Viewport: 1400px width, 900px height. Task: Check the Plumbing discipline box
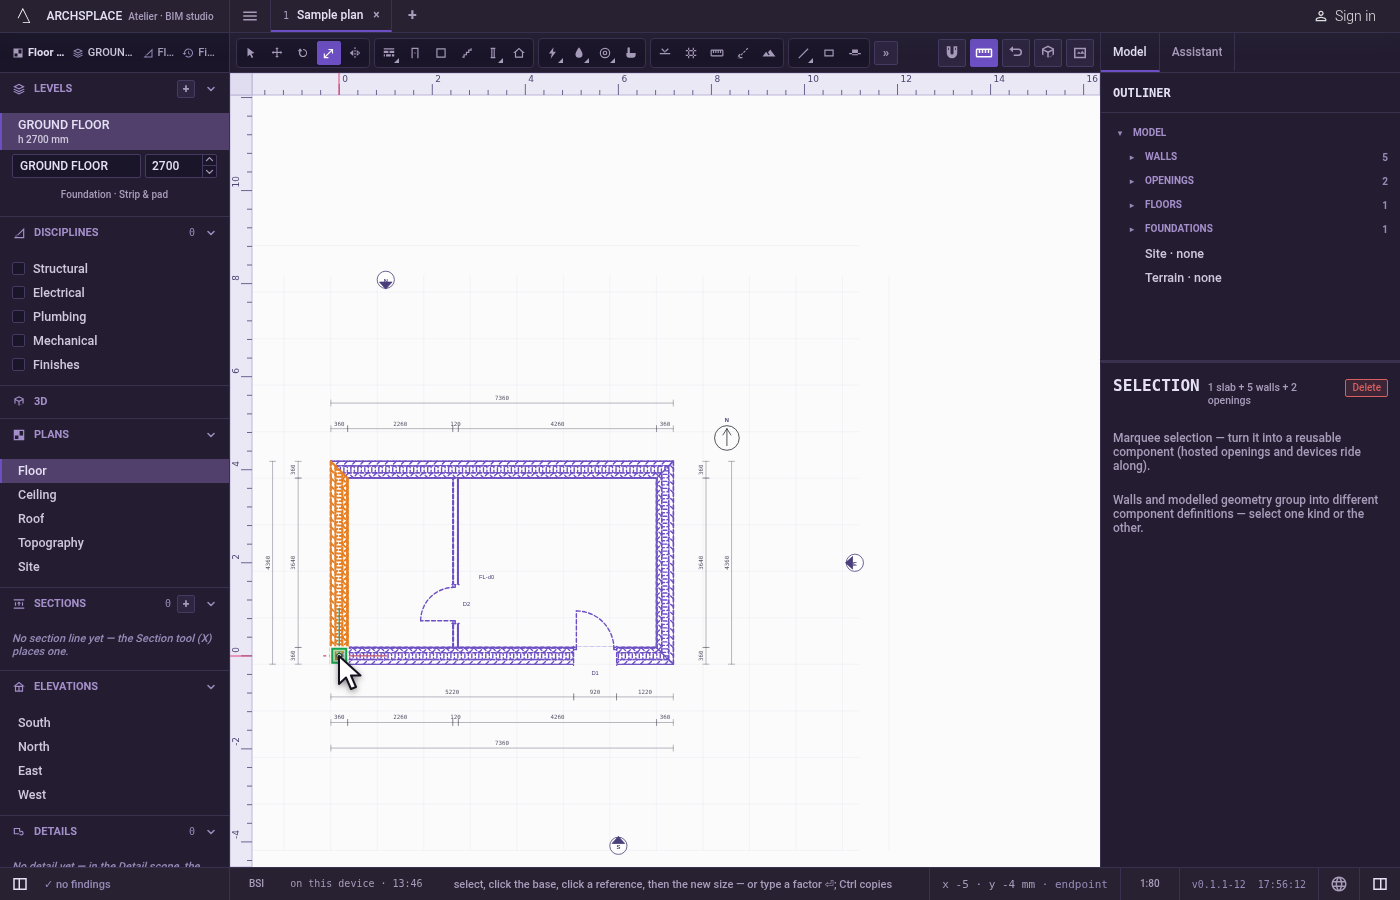point(18,316)
